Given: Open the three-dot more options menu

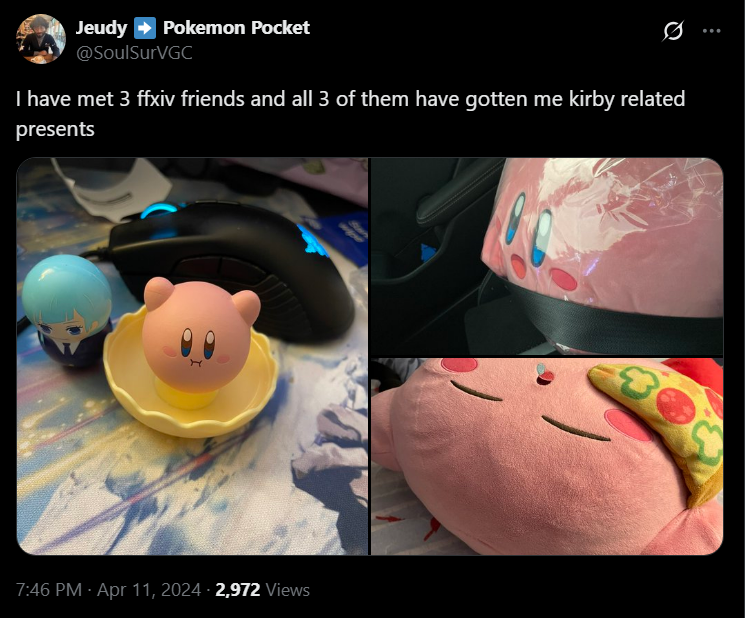Looking at the screenshot, I should pos(711,31).
